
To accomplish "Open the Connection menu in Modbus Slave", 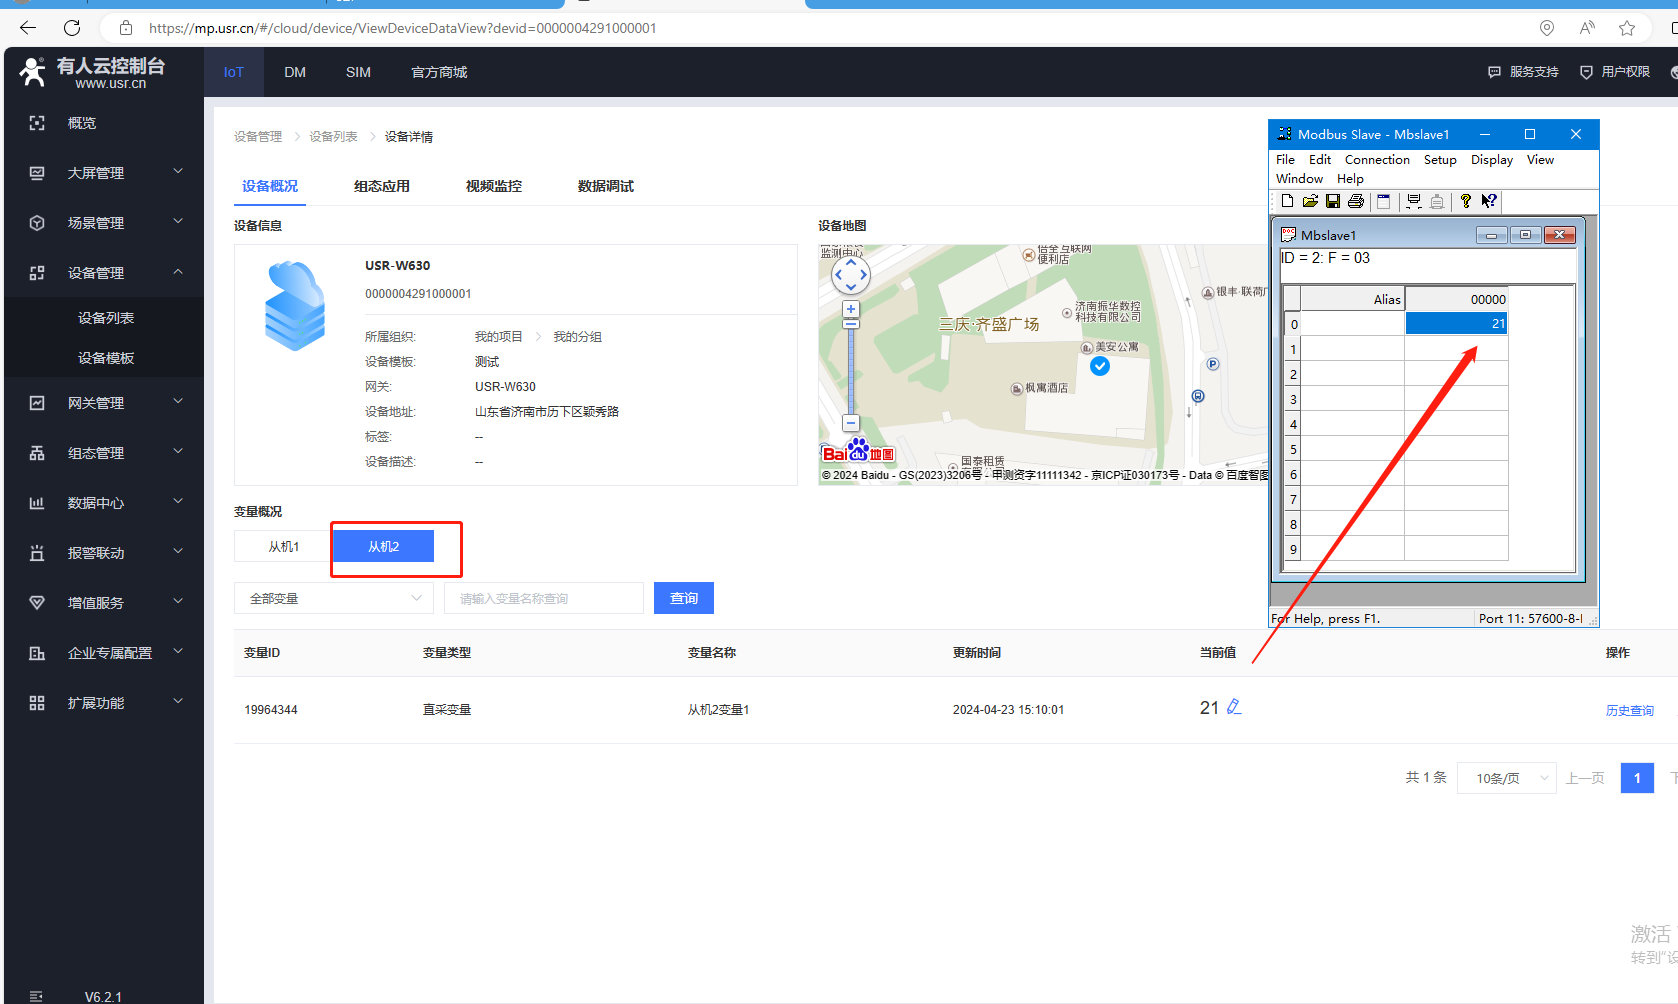I will point(1376,160).
